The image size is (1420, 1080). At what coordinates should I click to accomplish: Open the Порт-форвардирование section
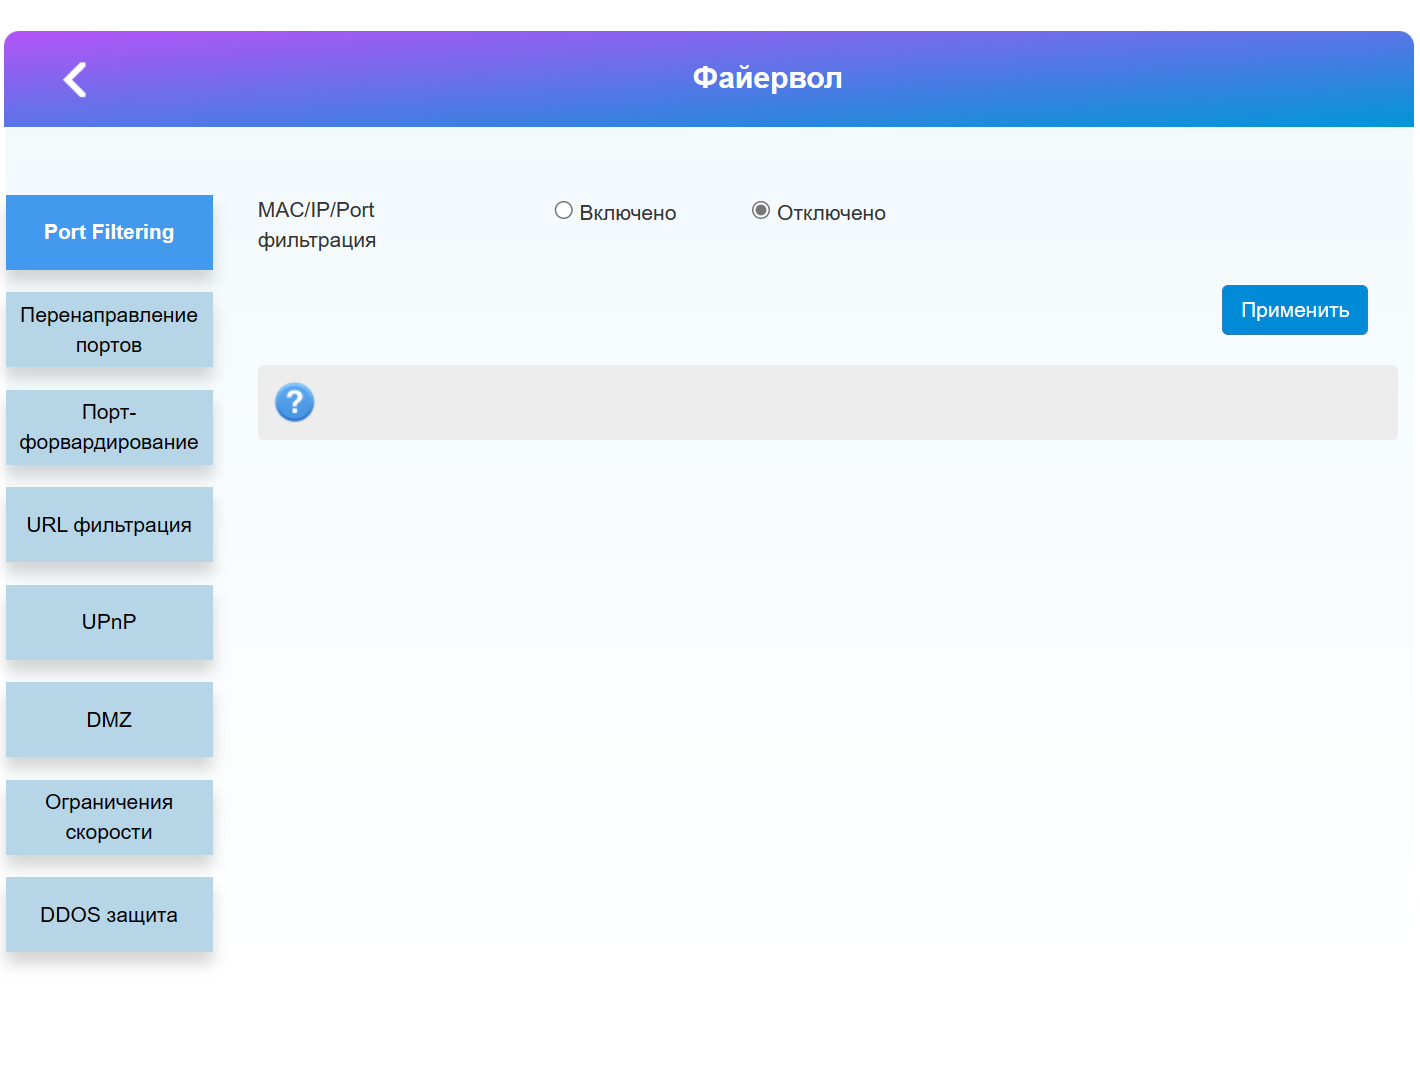[109, 427]
